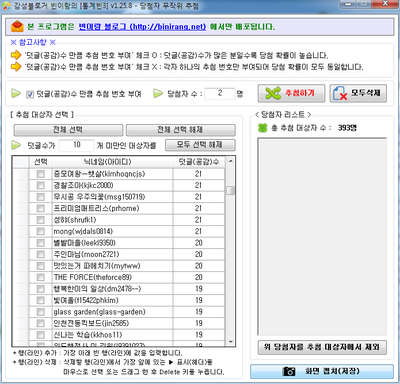Check the box for 신나는 학습(kkhos11) row

tap(40, 335)
